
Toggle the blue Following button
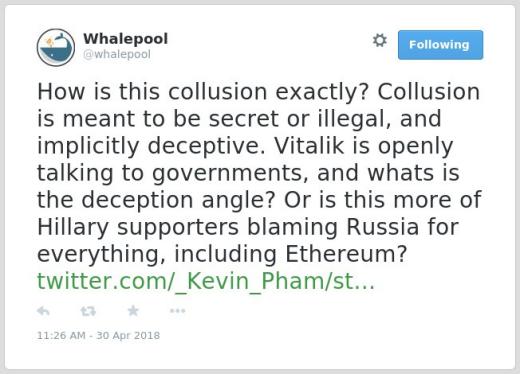[440, 45]
